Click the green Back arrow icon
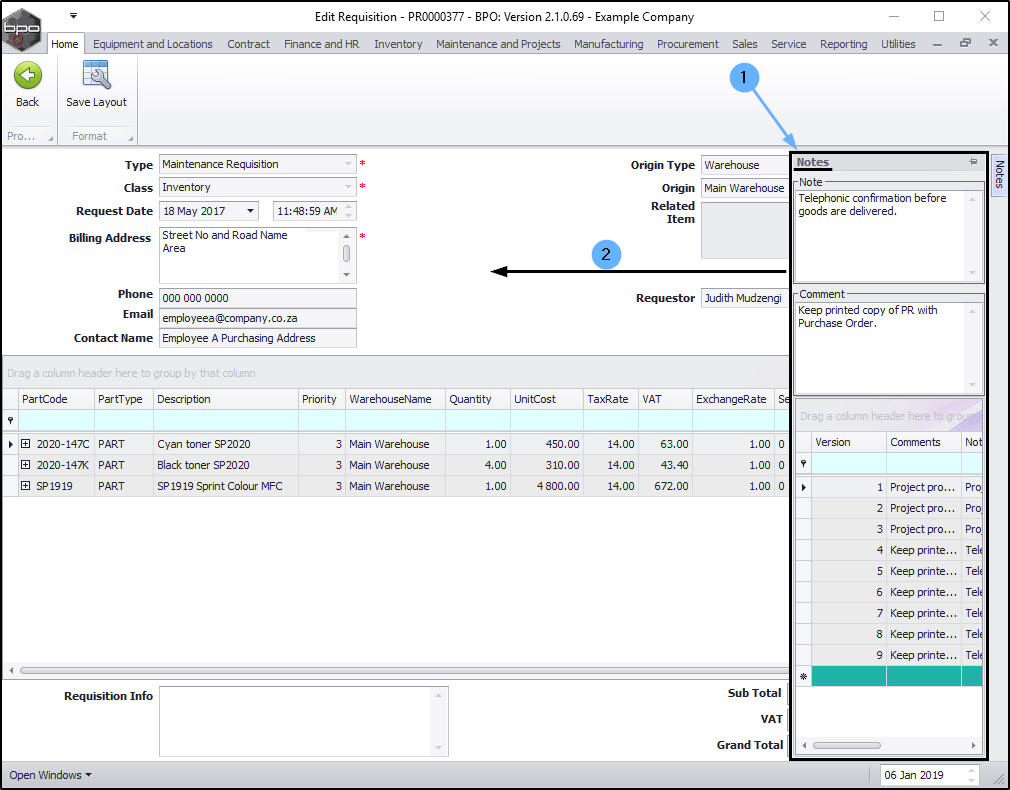Screen dimensions: 1010x790 coord(28,76)
